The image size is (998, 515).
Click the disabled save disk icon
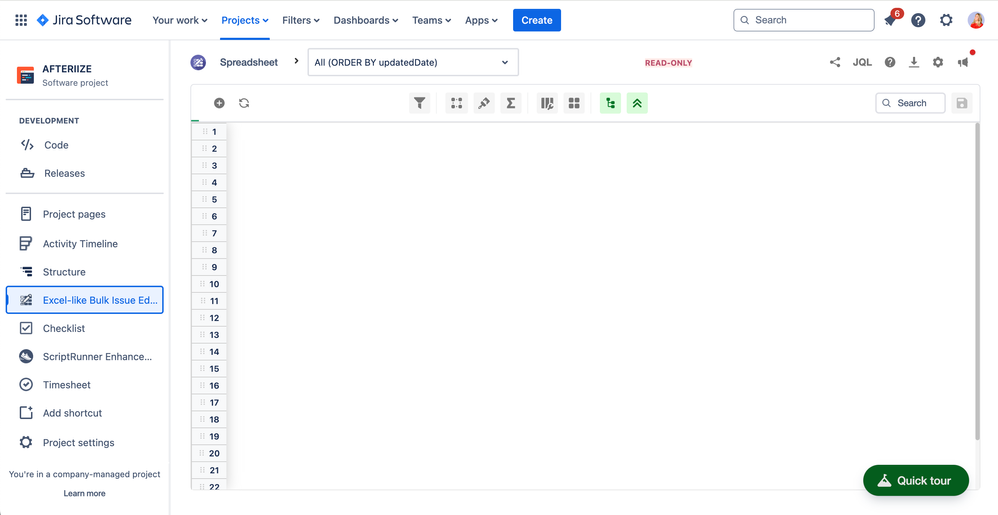(x=962, y=103)
